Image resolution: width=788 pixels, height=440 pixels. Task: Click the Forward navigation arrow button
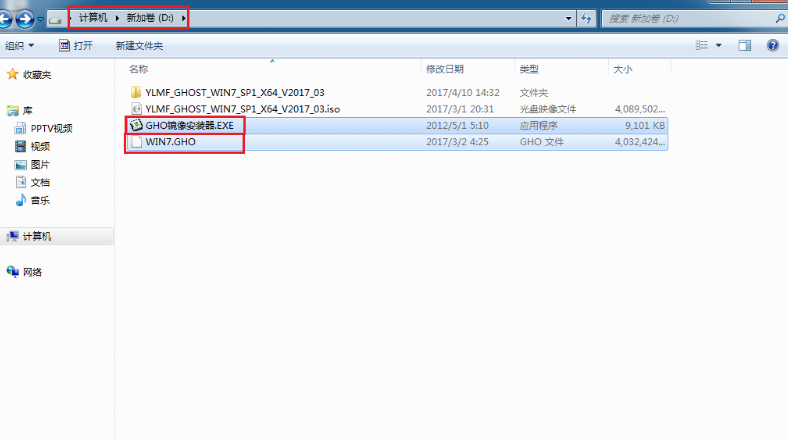[25, 19]
